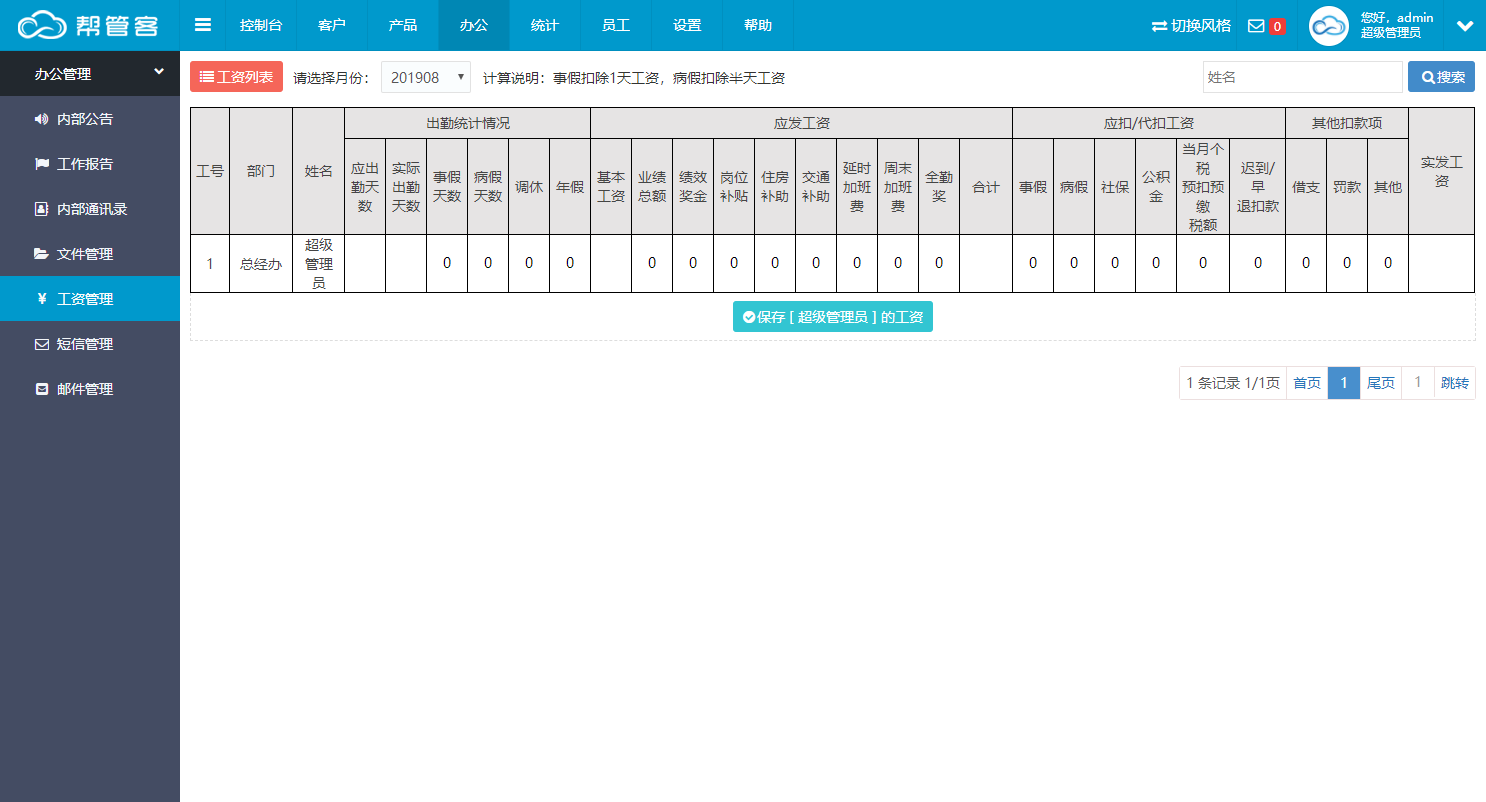The width and height of the screenshot is (1486, 802).
Task: Open the month dropdown showing 201908
Action: [426, 77]
